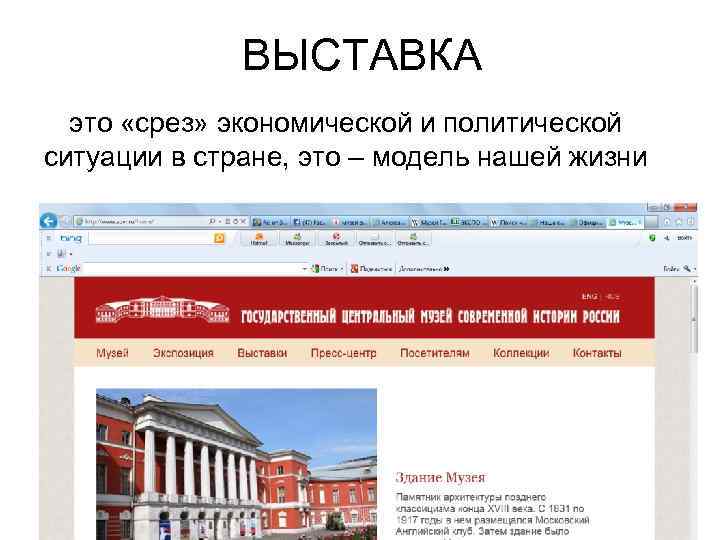The width and height of the screenshot is (720, 540).
Task: Open the Музей menu item
Action: pyautogui.click(x=112, y=353)
